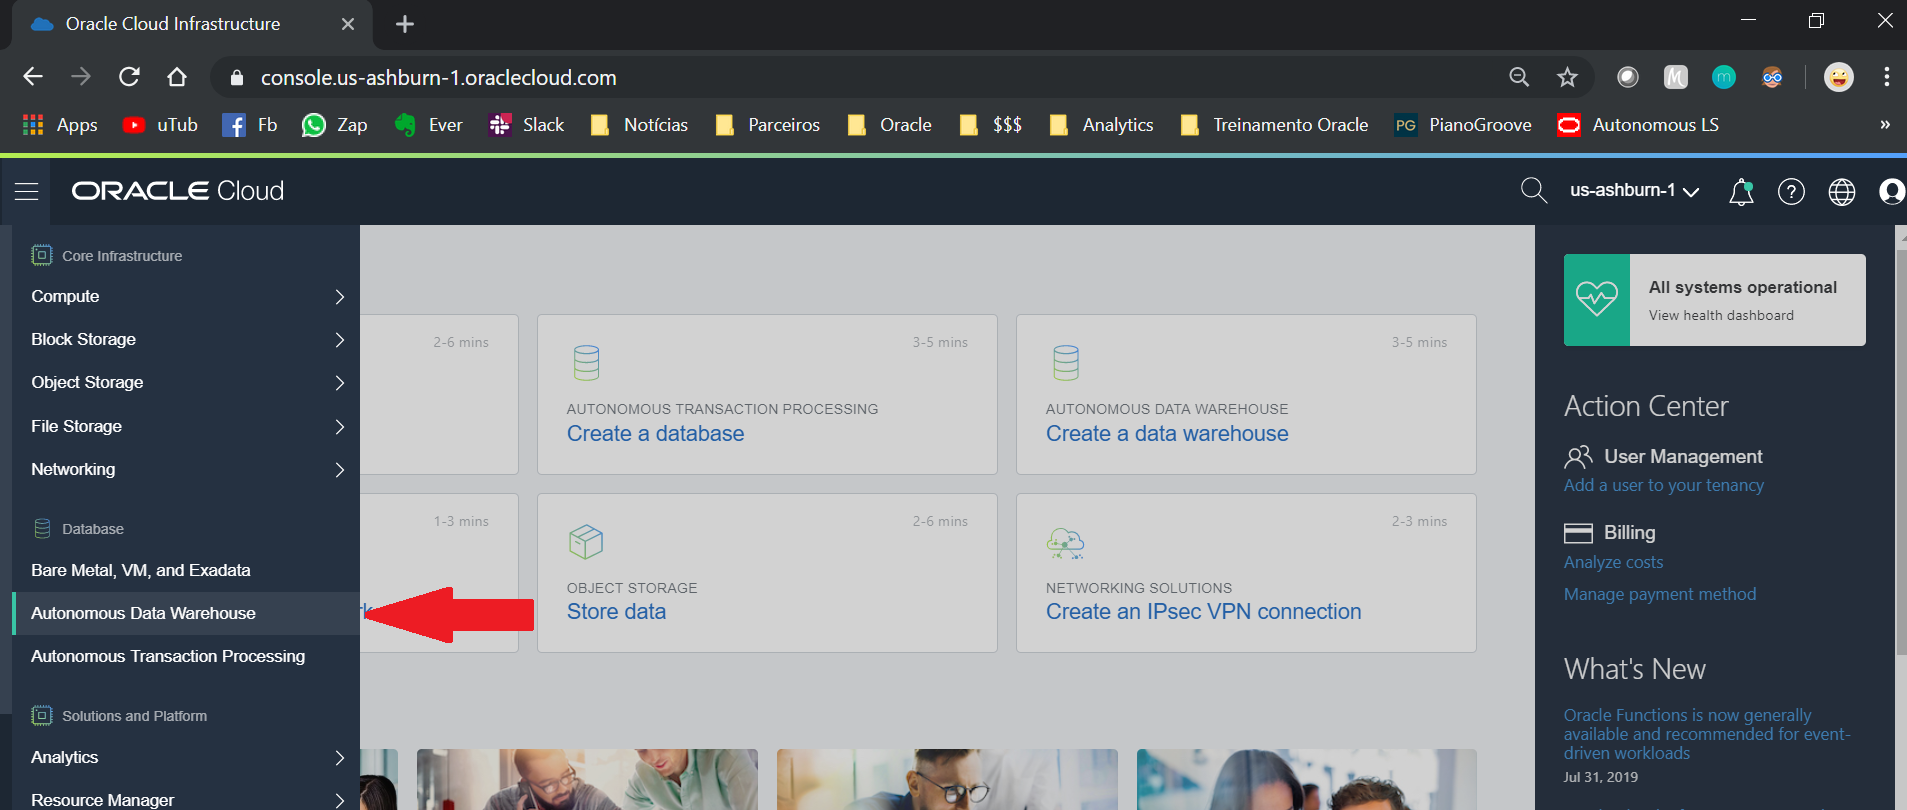The width and height of the screenshot is (1907, 810).
Task: Open the Ever Evernote bookmark
Action: 428,125
